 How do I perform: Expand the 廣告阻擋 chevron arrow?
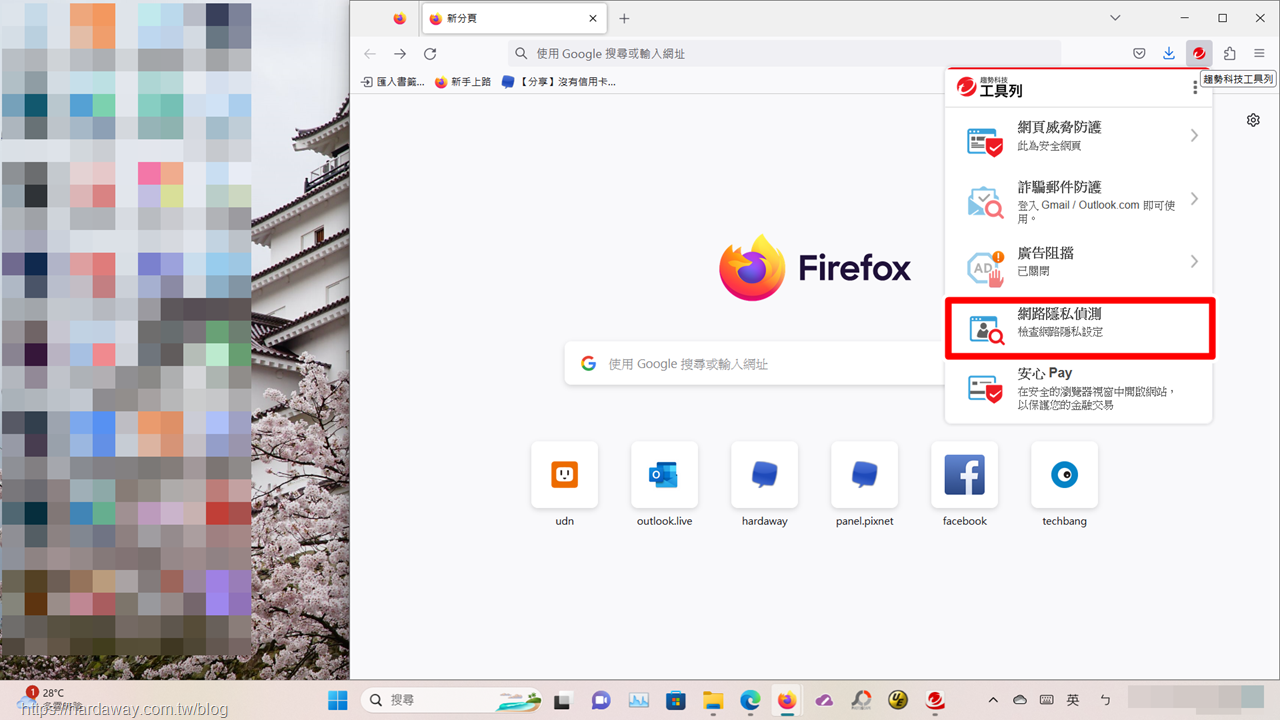[1194, 261]
